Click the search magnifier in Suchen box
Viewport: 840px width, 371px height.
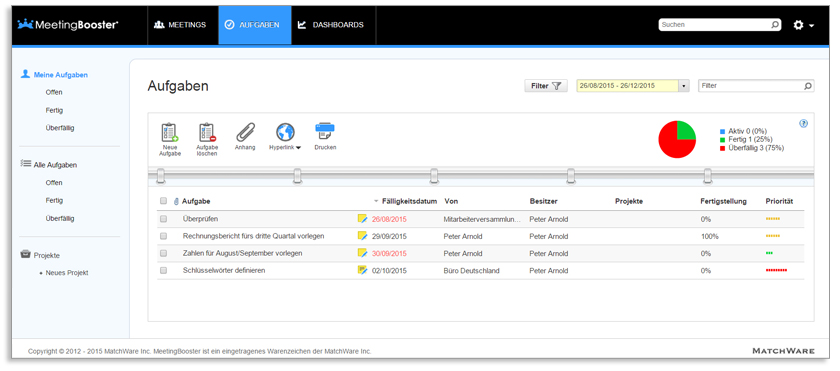tap(774, 25)
